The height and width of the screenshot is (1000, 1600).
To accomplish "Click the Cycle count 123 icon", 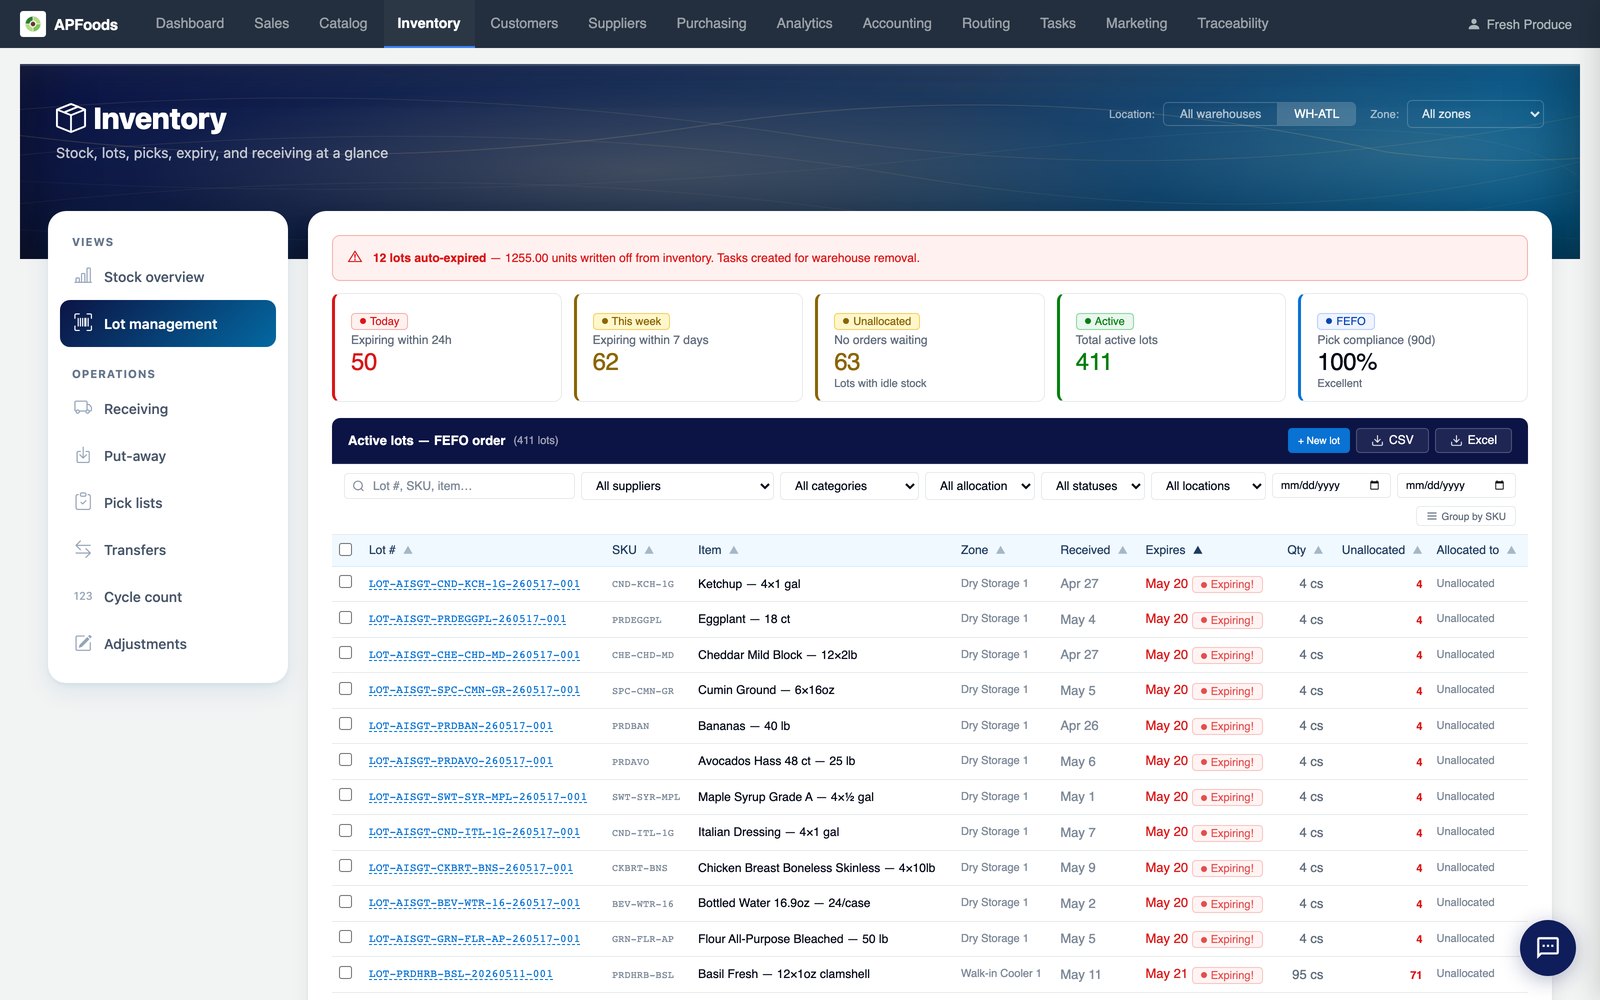I will 83,596.
